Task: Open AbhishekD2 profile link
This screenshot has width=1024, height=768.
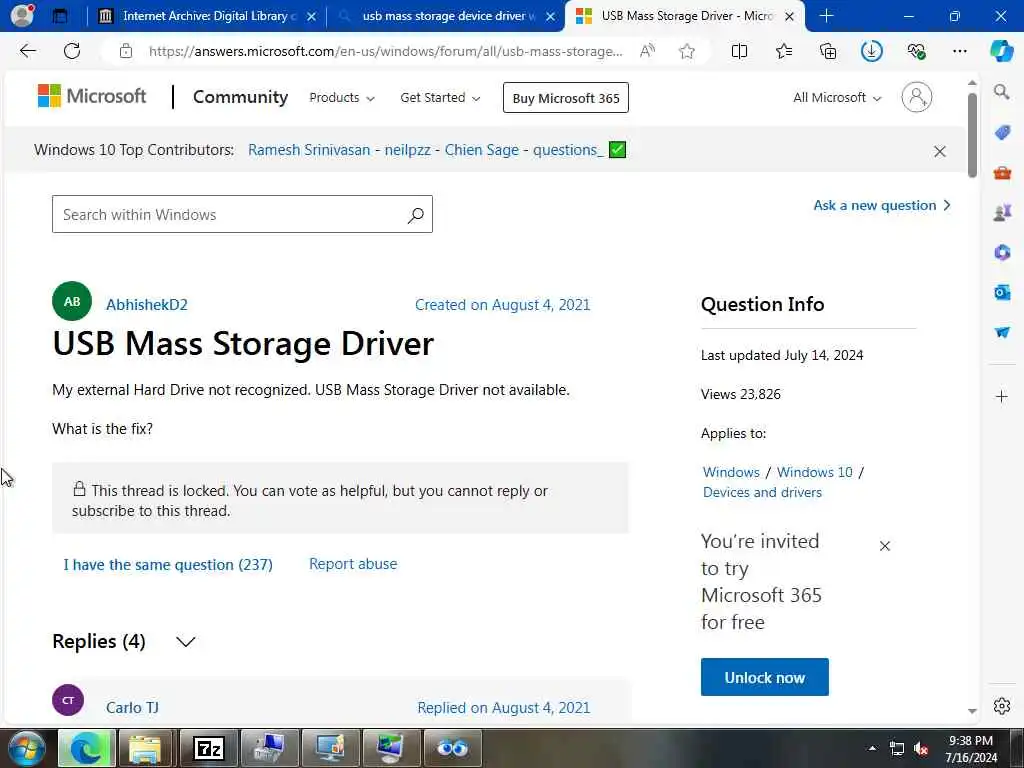Action: [x=147, y=305]
